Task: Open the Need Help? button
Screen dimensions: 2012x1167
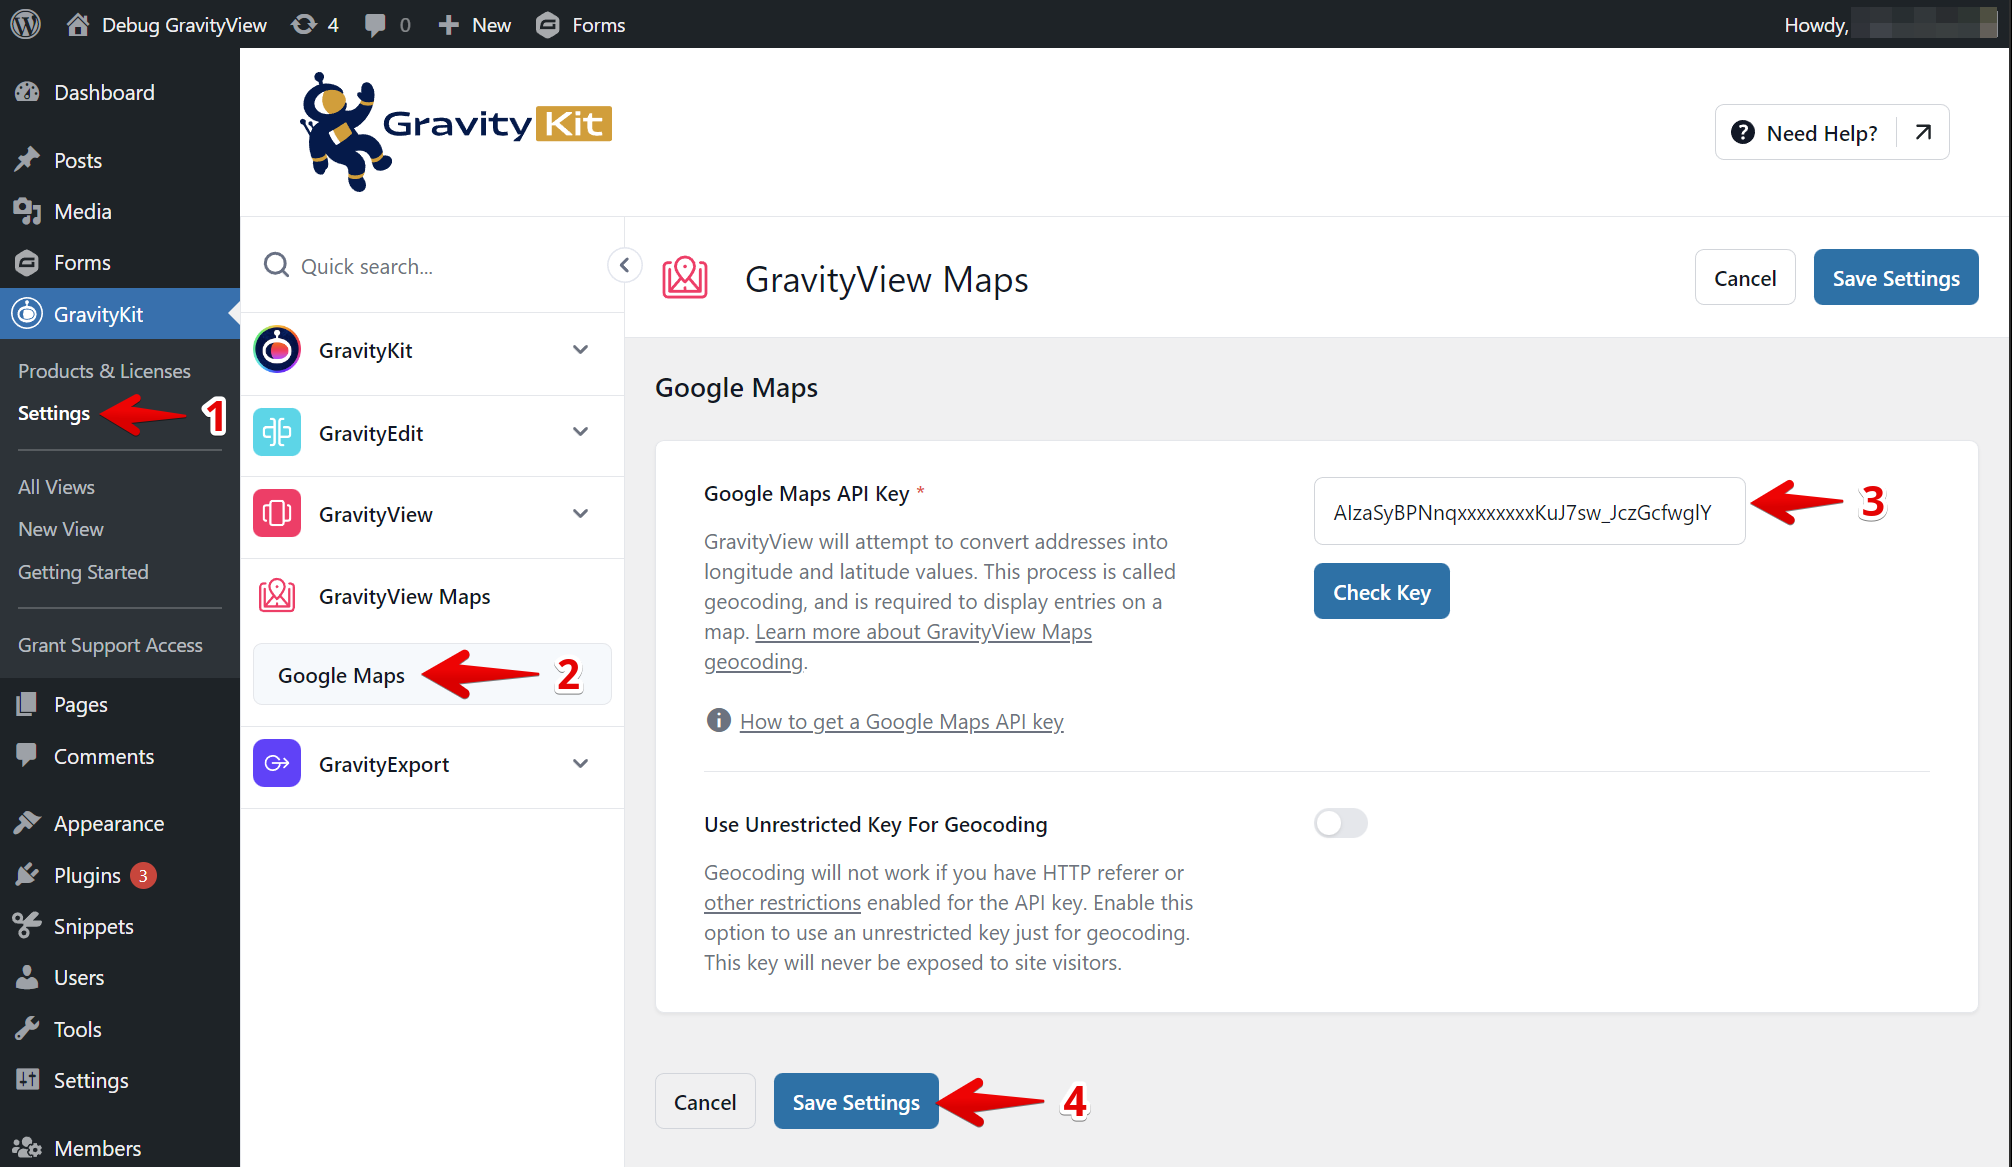Action: coord(1832,132)
